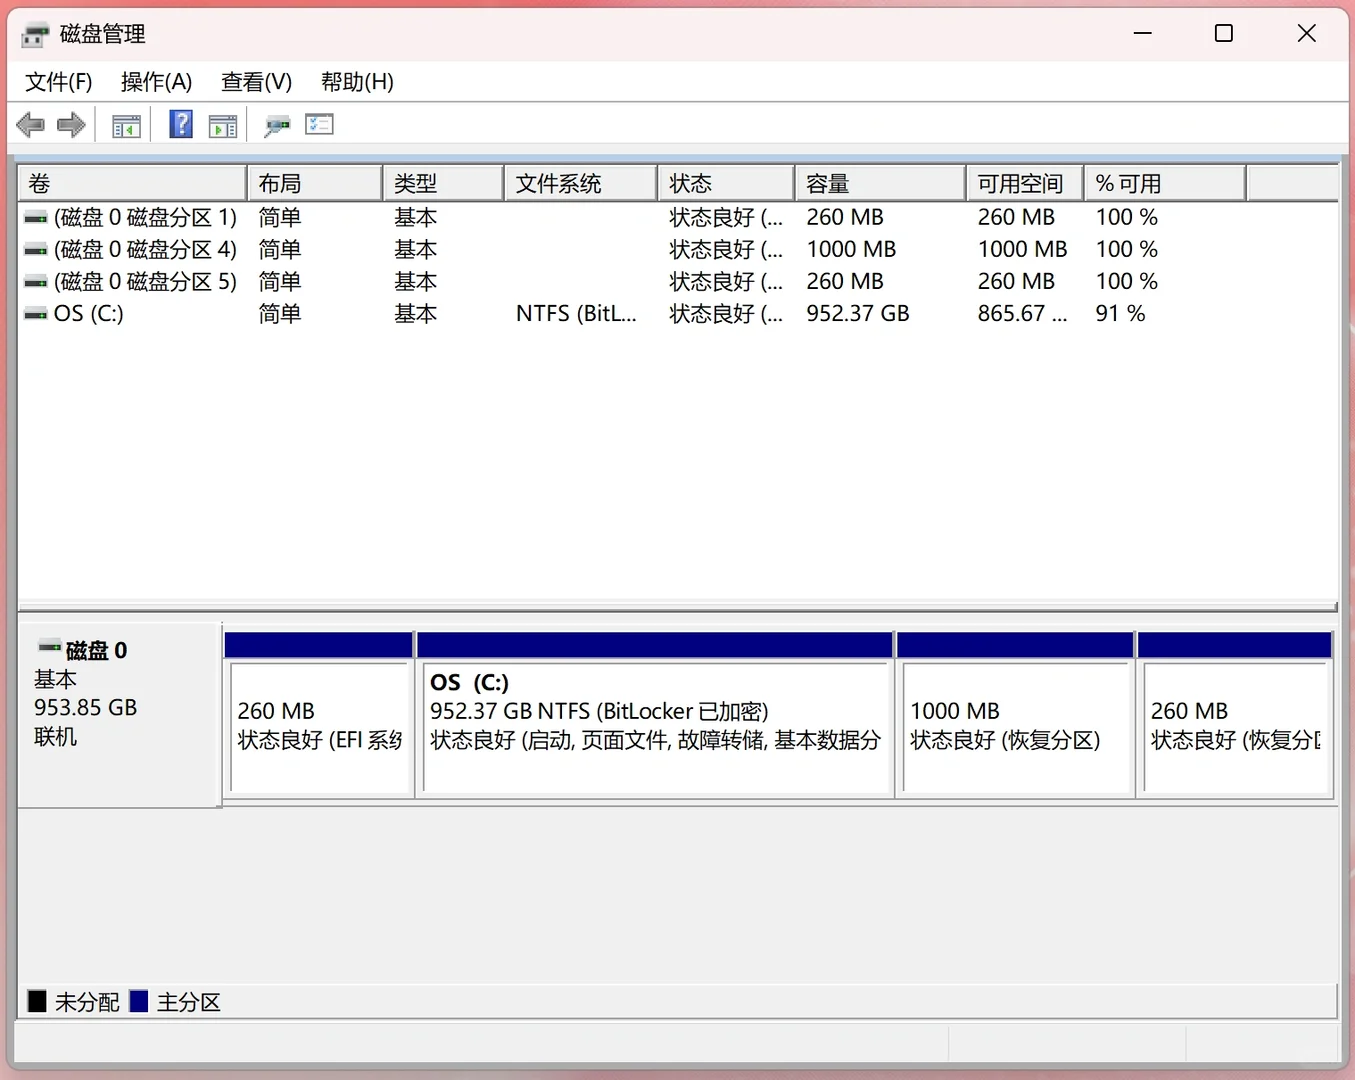
Task: Click the checklist settings toolbar icon
Action: [319, 125]
